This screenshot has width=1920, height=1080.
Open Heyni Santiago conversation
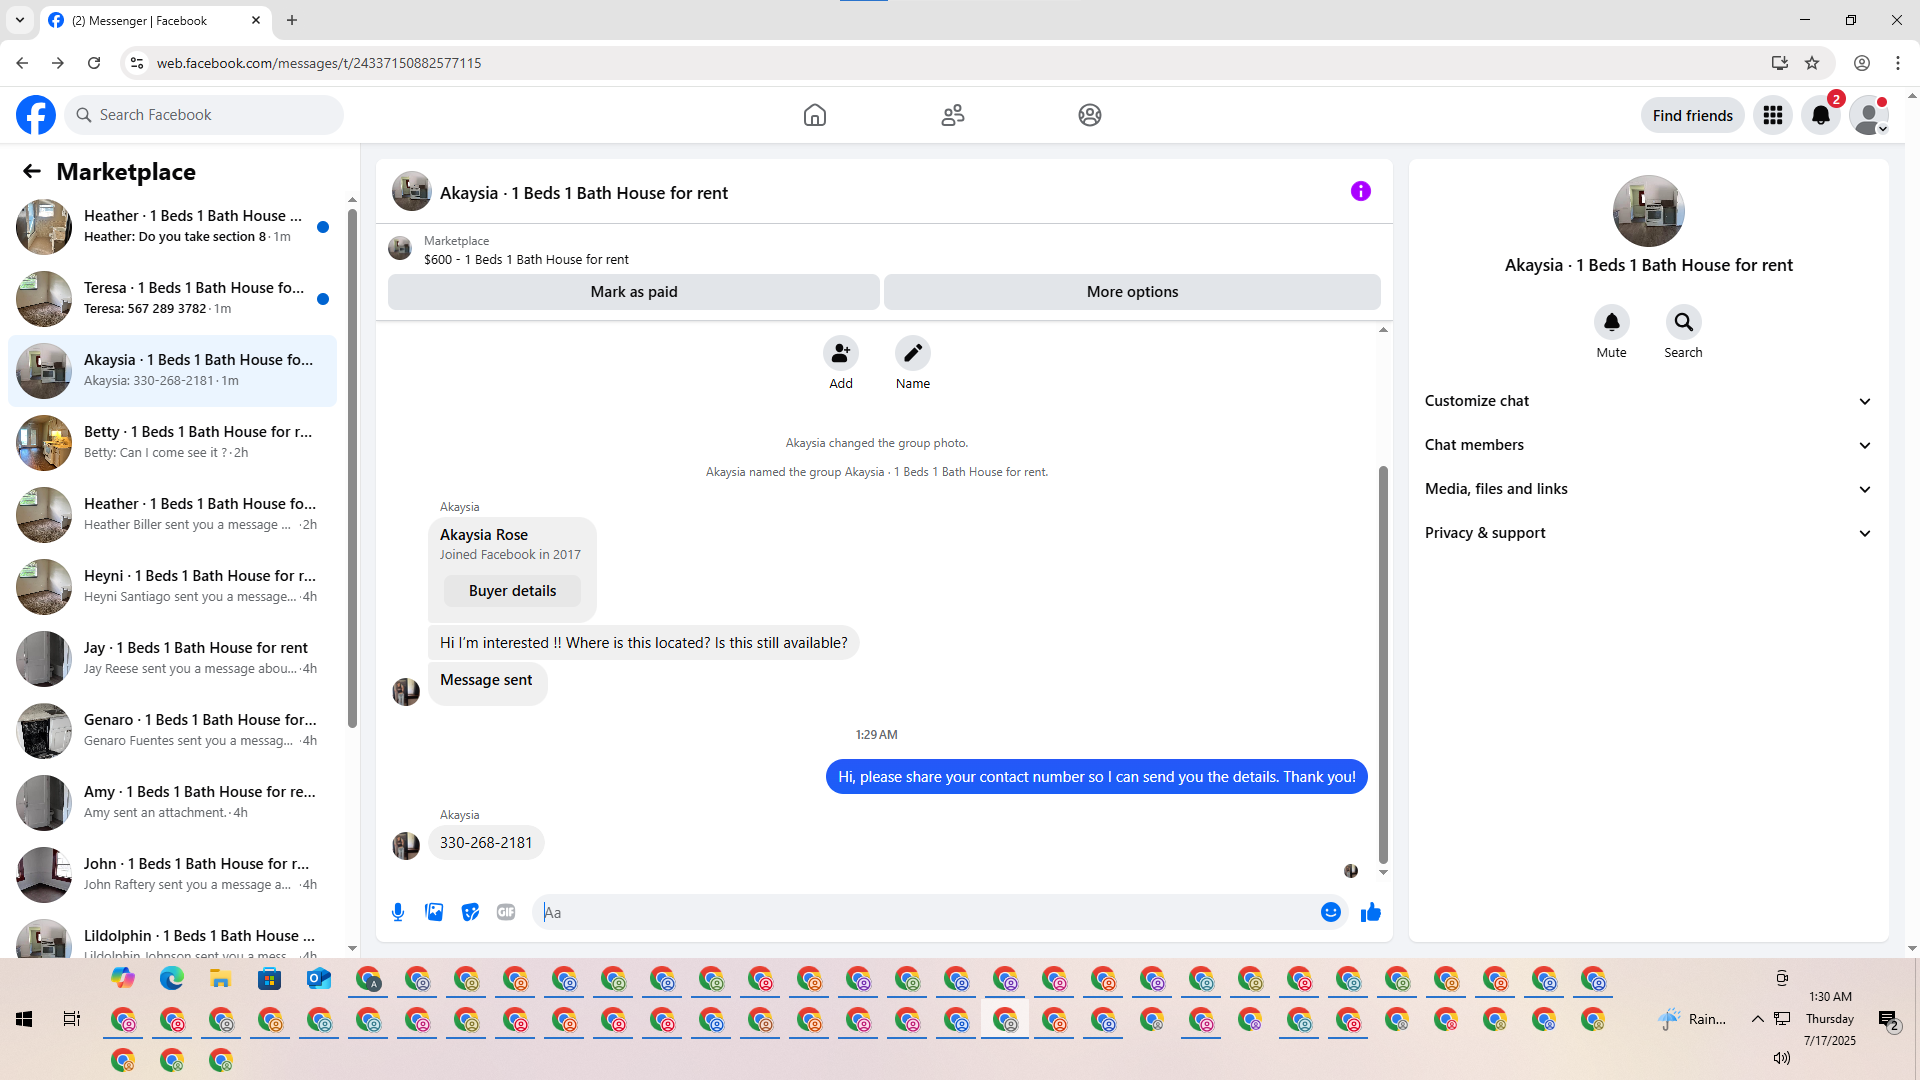pos(172,587)
